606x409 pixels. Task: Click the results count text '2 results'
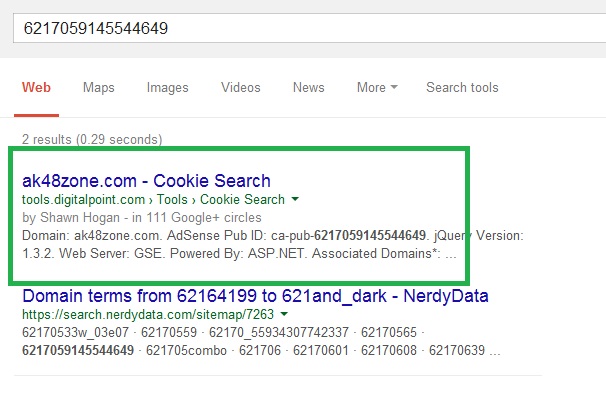[47, 139]
